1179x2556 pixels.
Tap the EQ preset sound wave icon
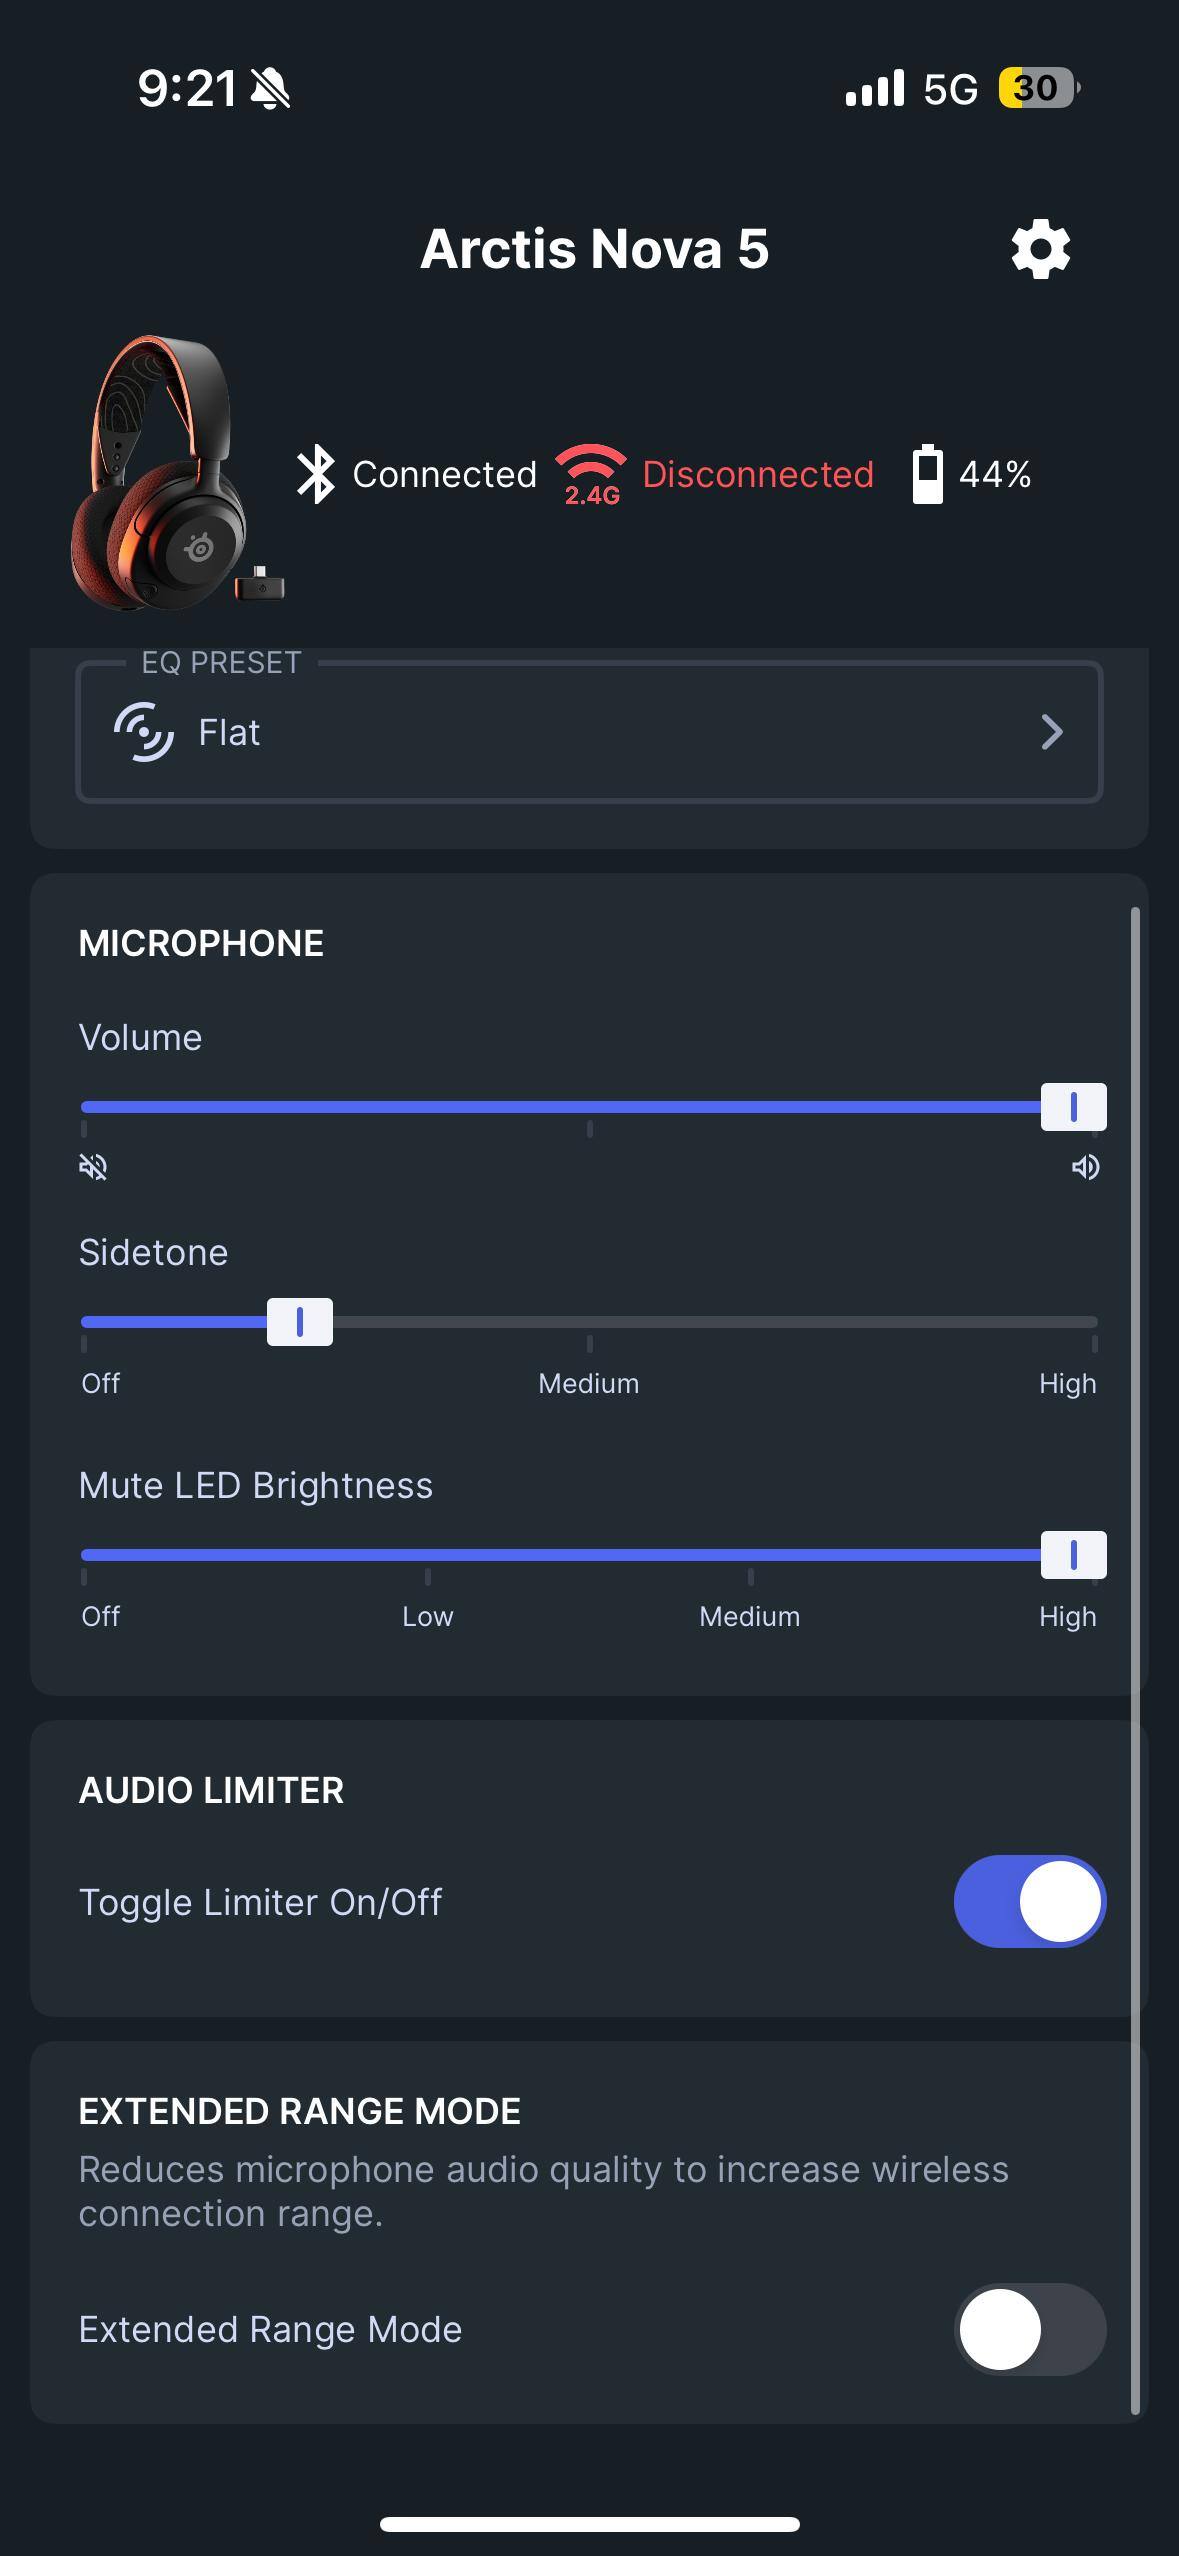pyautogui.click(x=144, y=732)
